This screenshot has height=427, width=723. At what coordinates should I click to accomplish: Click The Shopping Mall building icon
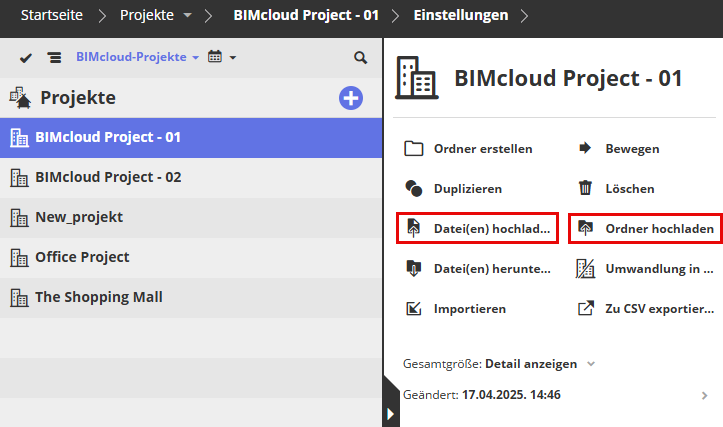pos(19,298)
